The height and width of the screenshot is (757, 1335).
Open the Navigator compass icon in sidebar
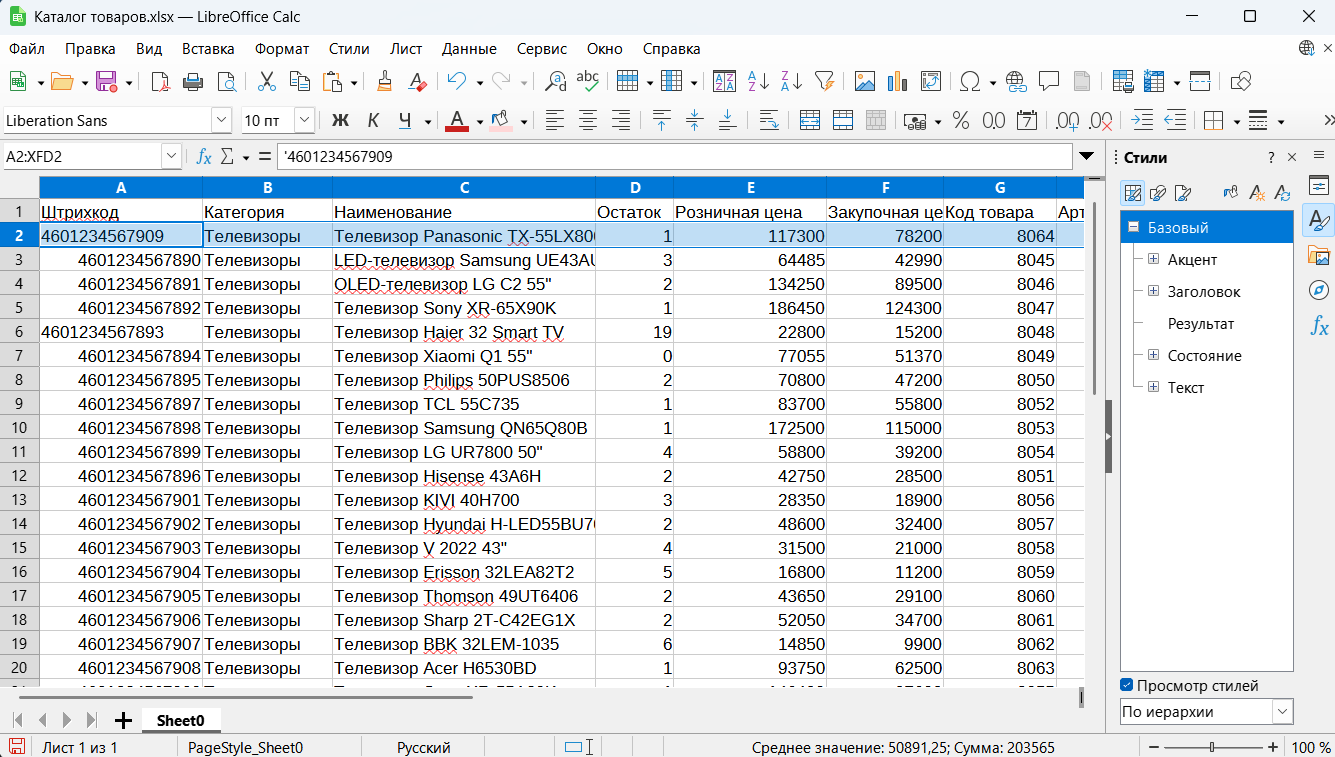pos(1319,290)
